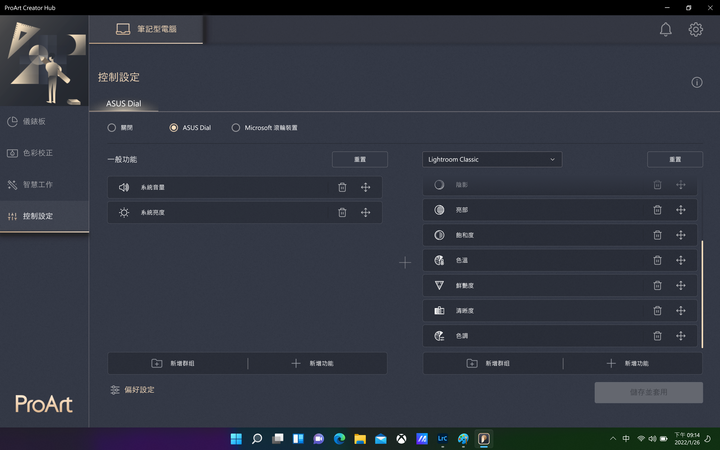Click the move handle for 清晰度
The width and height of the screenshot is (720, 450).
tap(681, 311)
